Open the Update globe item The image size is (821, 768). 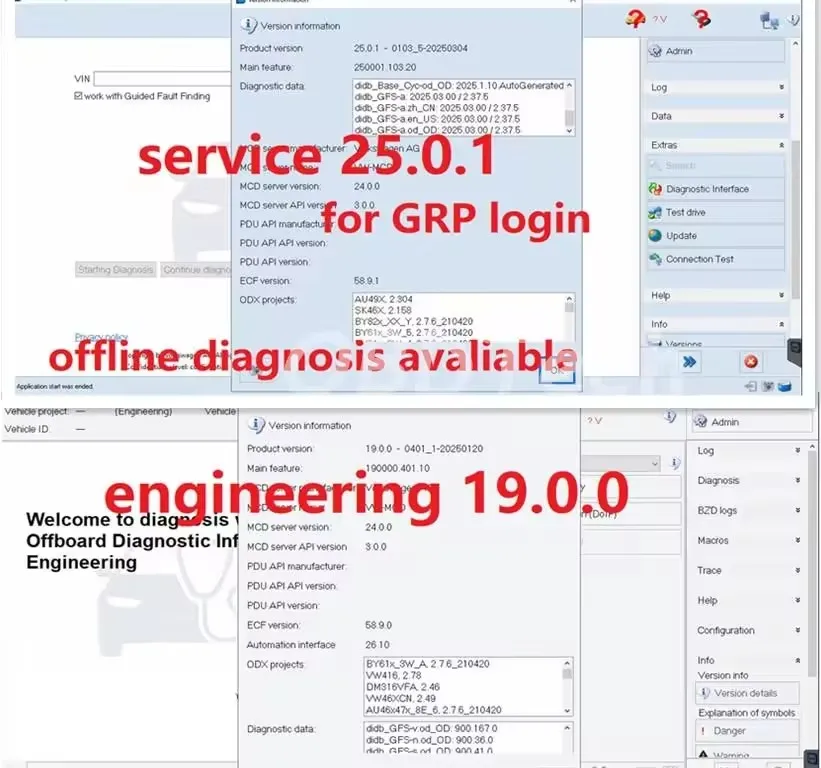[716, 236]
